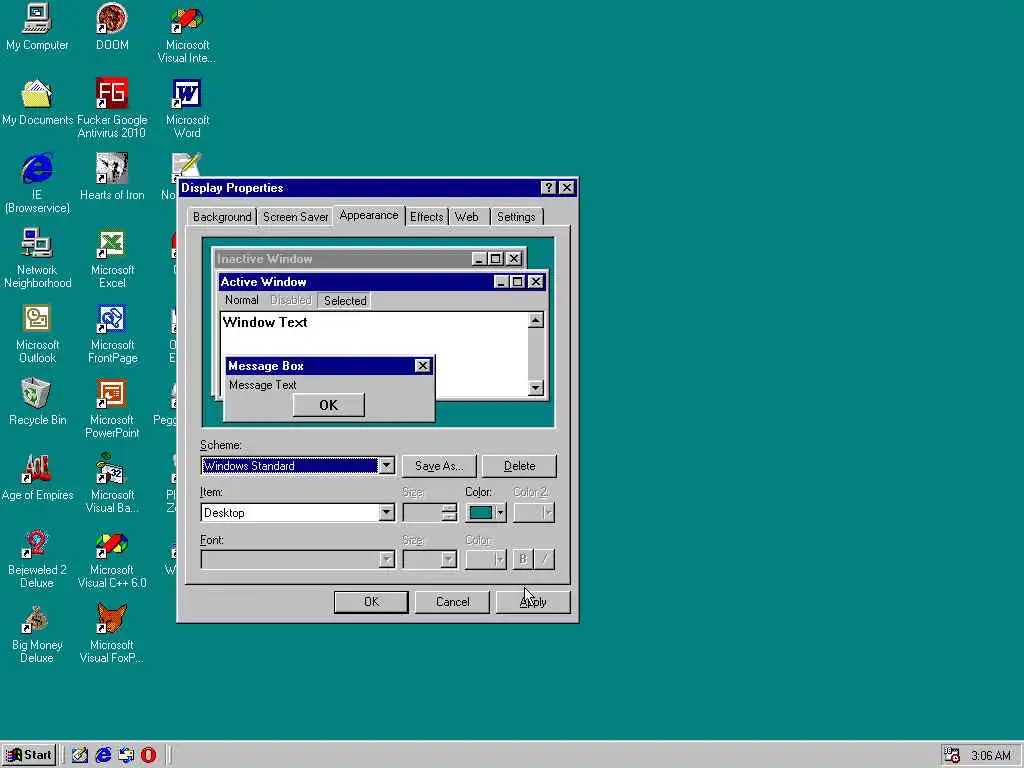Viewport: 1024px width, 768px height.
Task: Cancel the Display Properties dialog
Action: (x=453, y=602)
